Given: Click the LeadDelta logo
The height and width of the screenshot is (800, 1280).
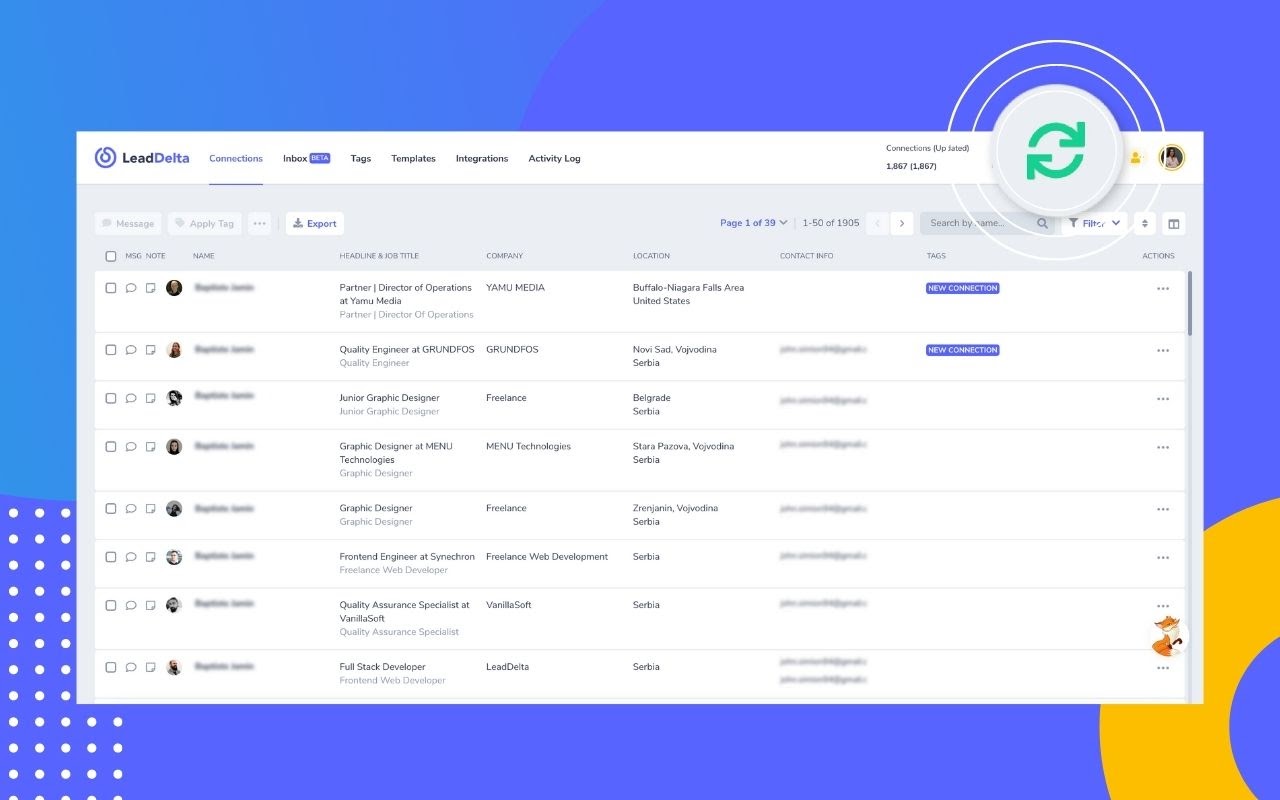Looking at the screenshot, I should (x=141, y=158).
